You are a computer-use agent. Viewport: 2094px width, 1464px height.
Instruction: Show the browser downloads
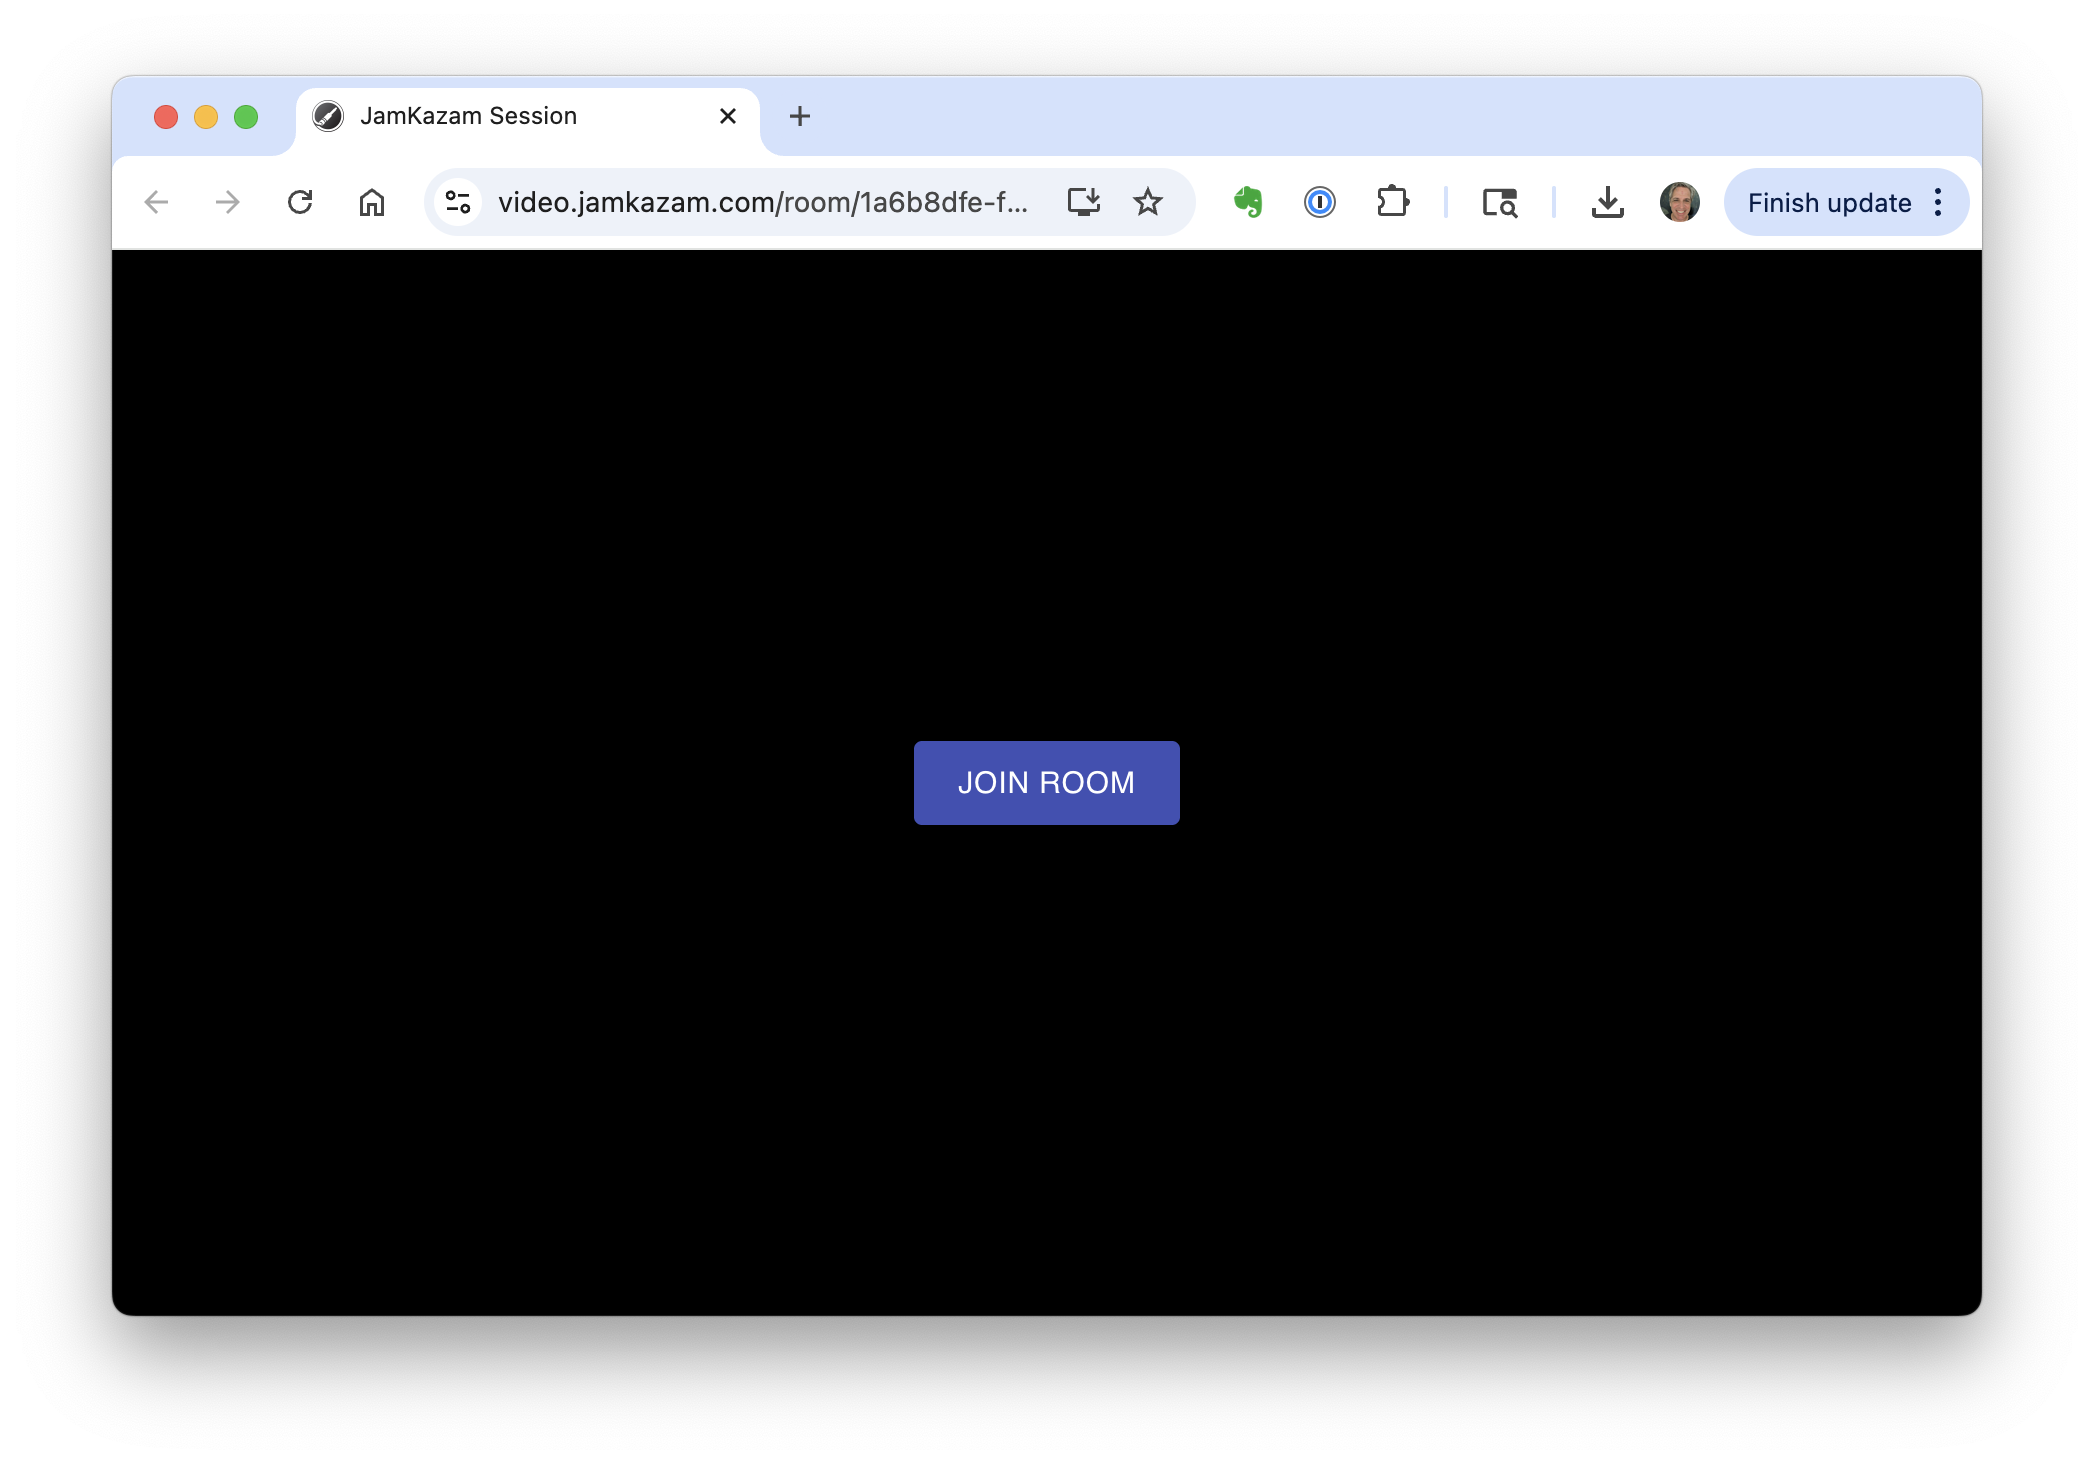click(x=1607, y=202)
